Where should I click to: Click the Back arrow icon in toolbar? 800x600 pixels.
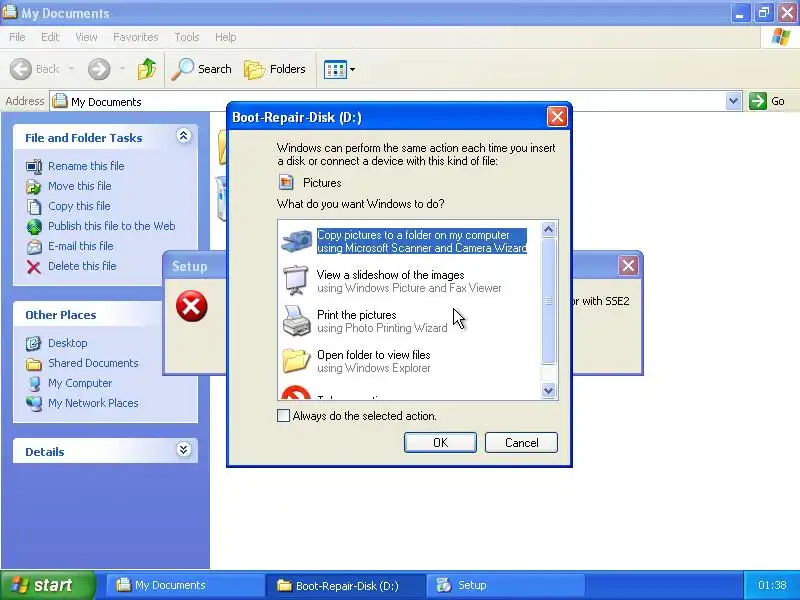(x=21, y=69)
